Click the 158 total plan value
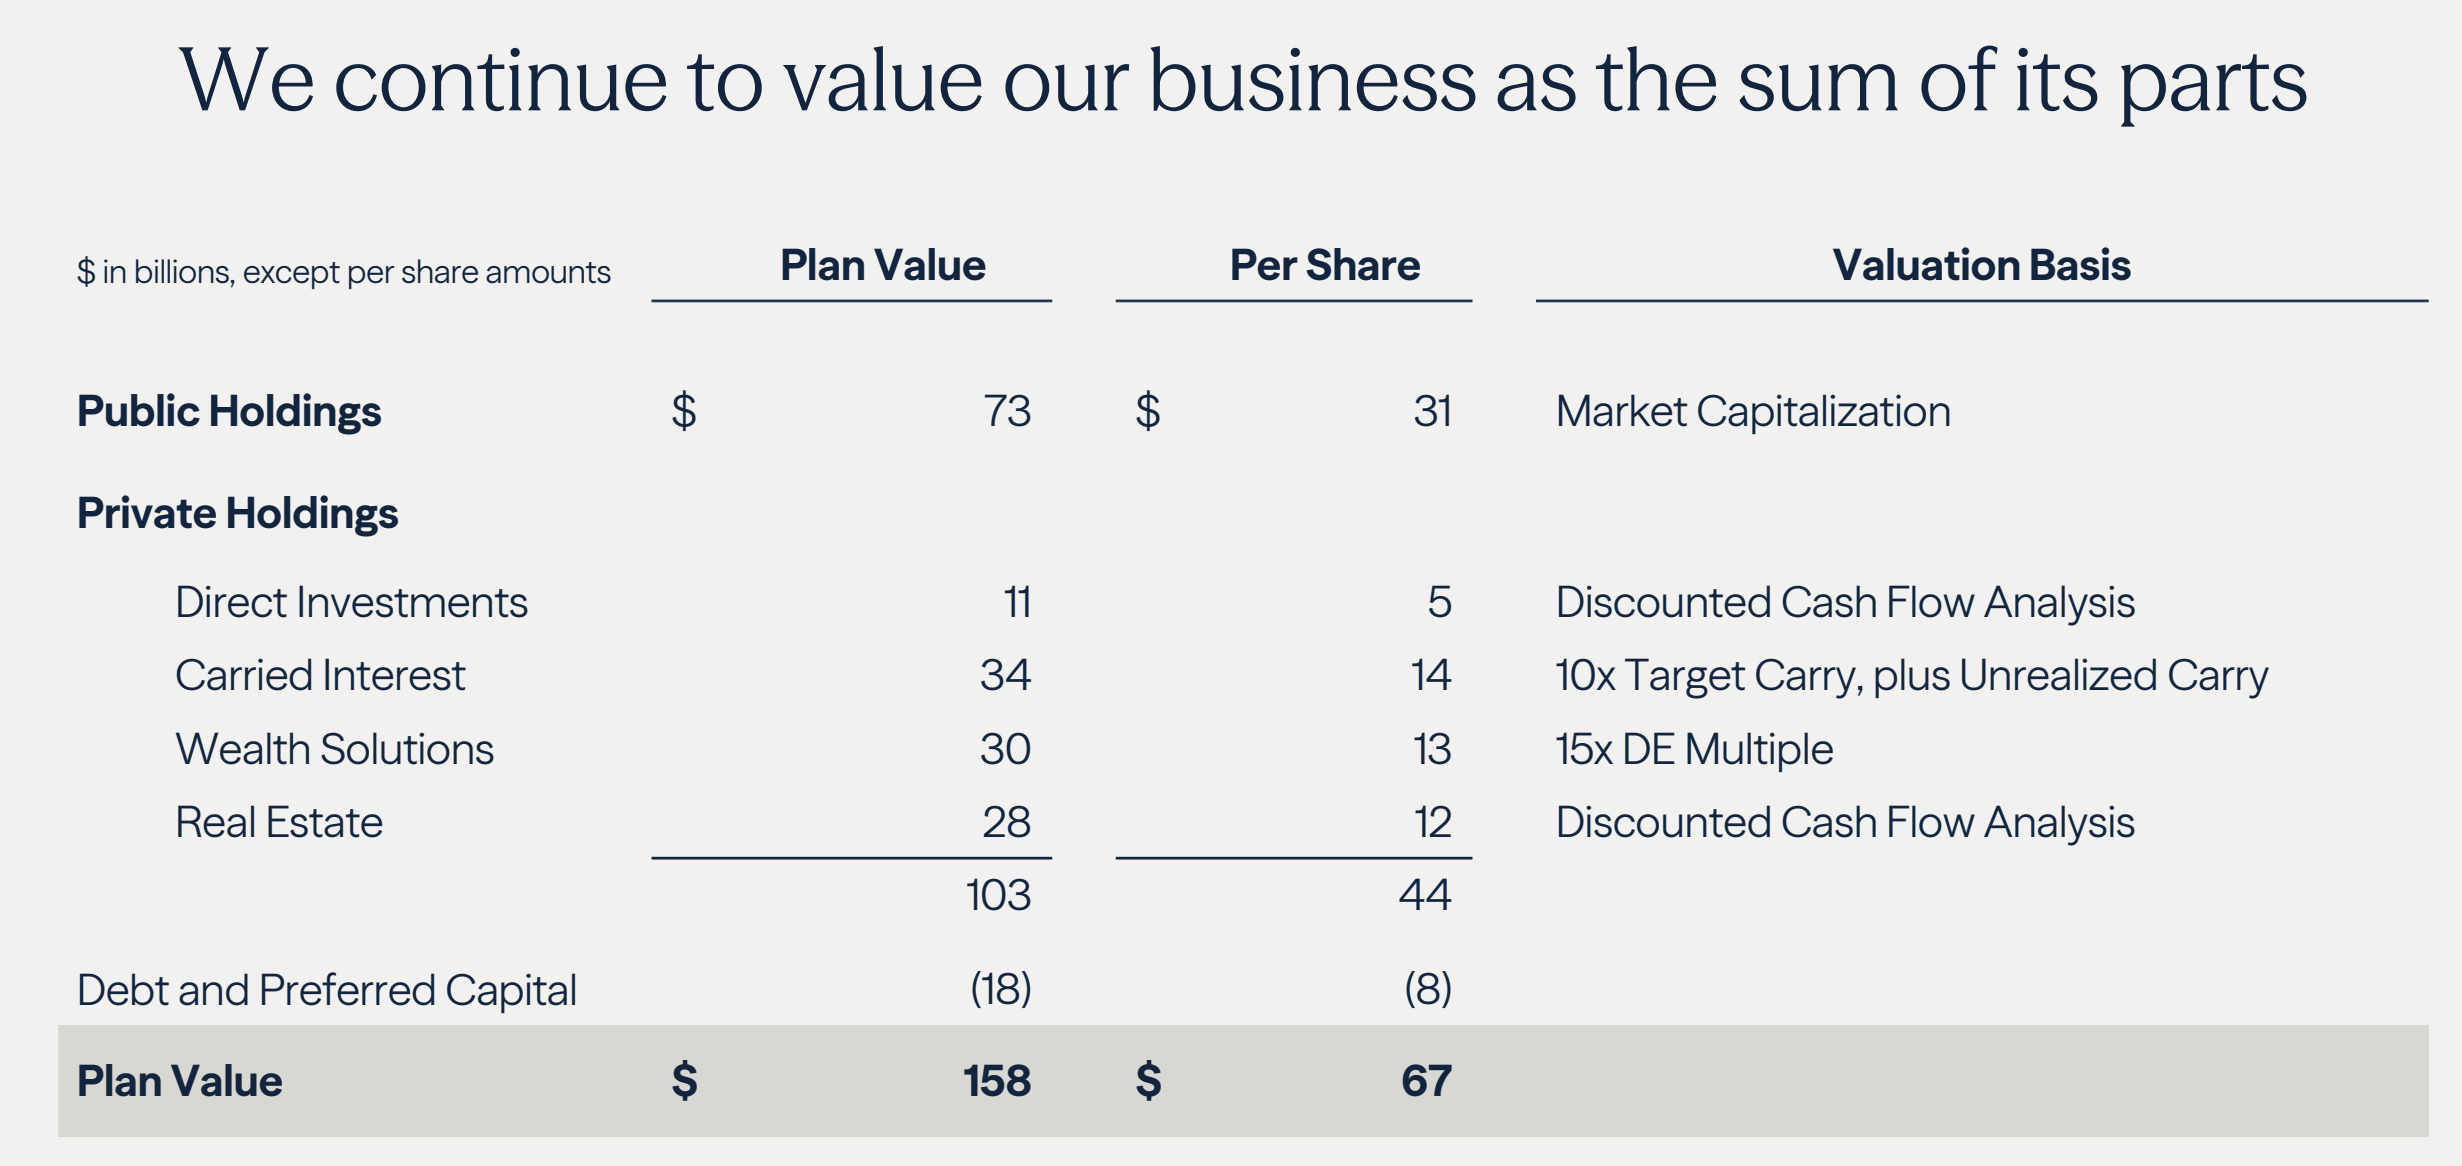This screenshot has height=1166, width=2462. point(997,1081)
